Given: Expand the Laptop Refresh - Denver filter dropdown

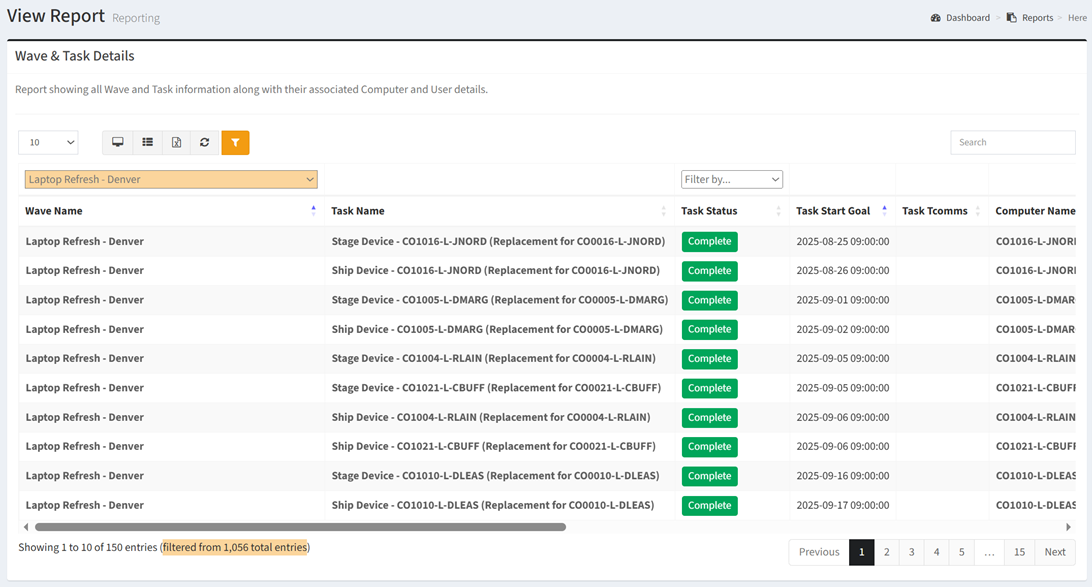Looking at the screenshot, I should pyautogui.click(x=171, y=179).
